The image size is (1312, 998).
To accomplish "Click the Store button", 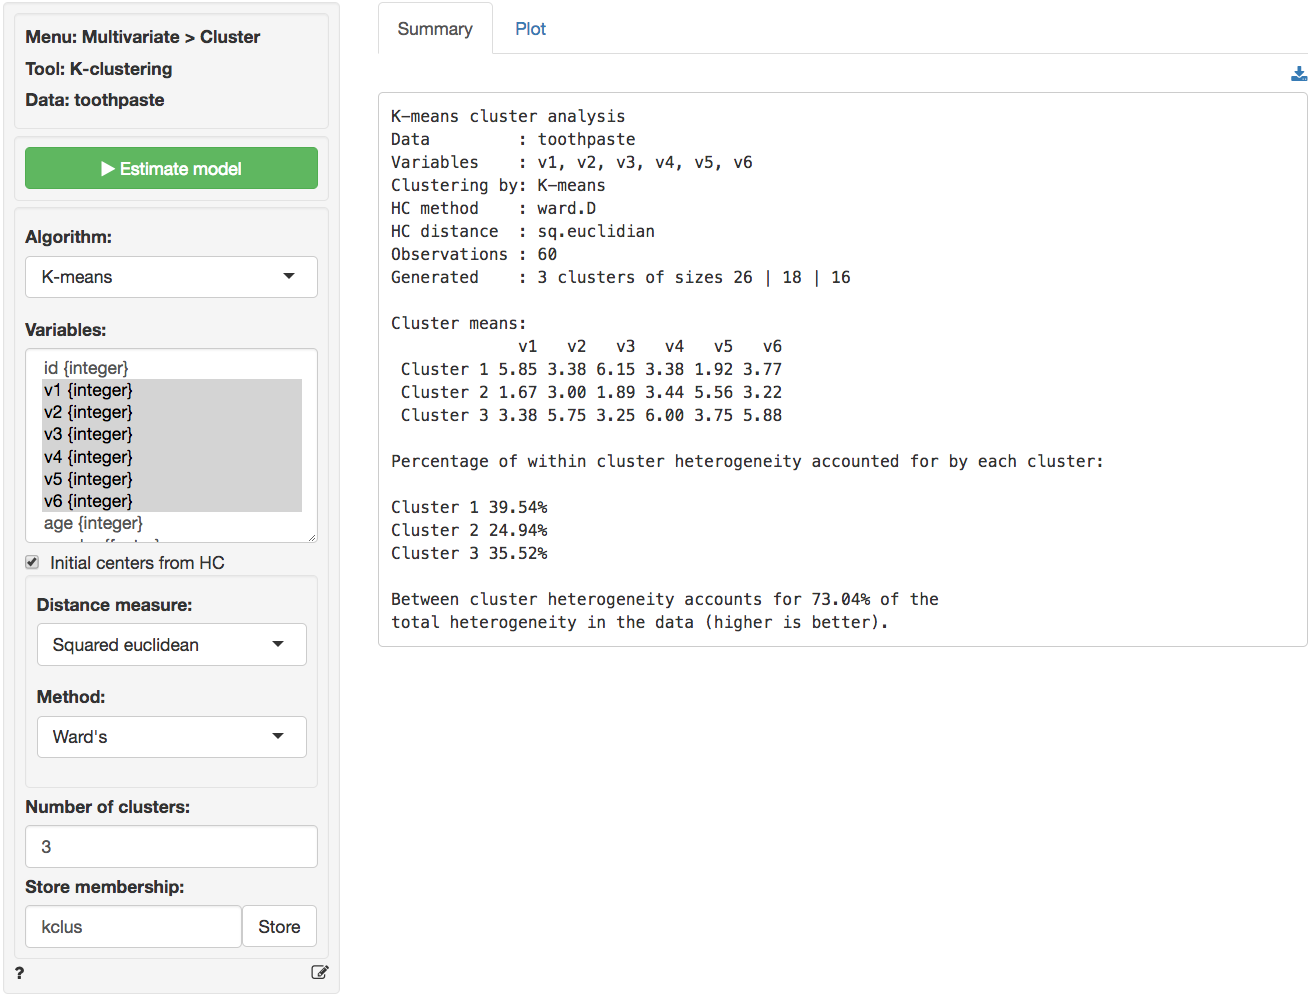I will pos(279,927).
